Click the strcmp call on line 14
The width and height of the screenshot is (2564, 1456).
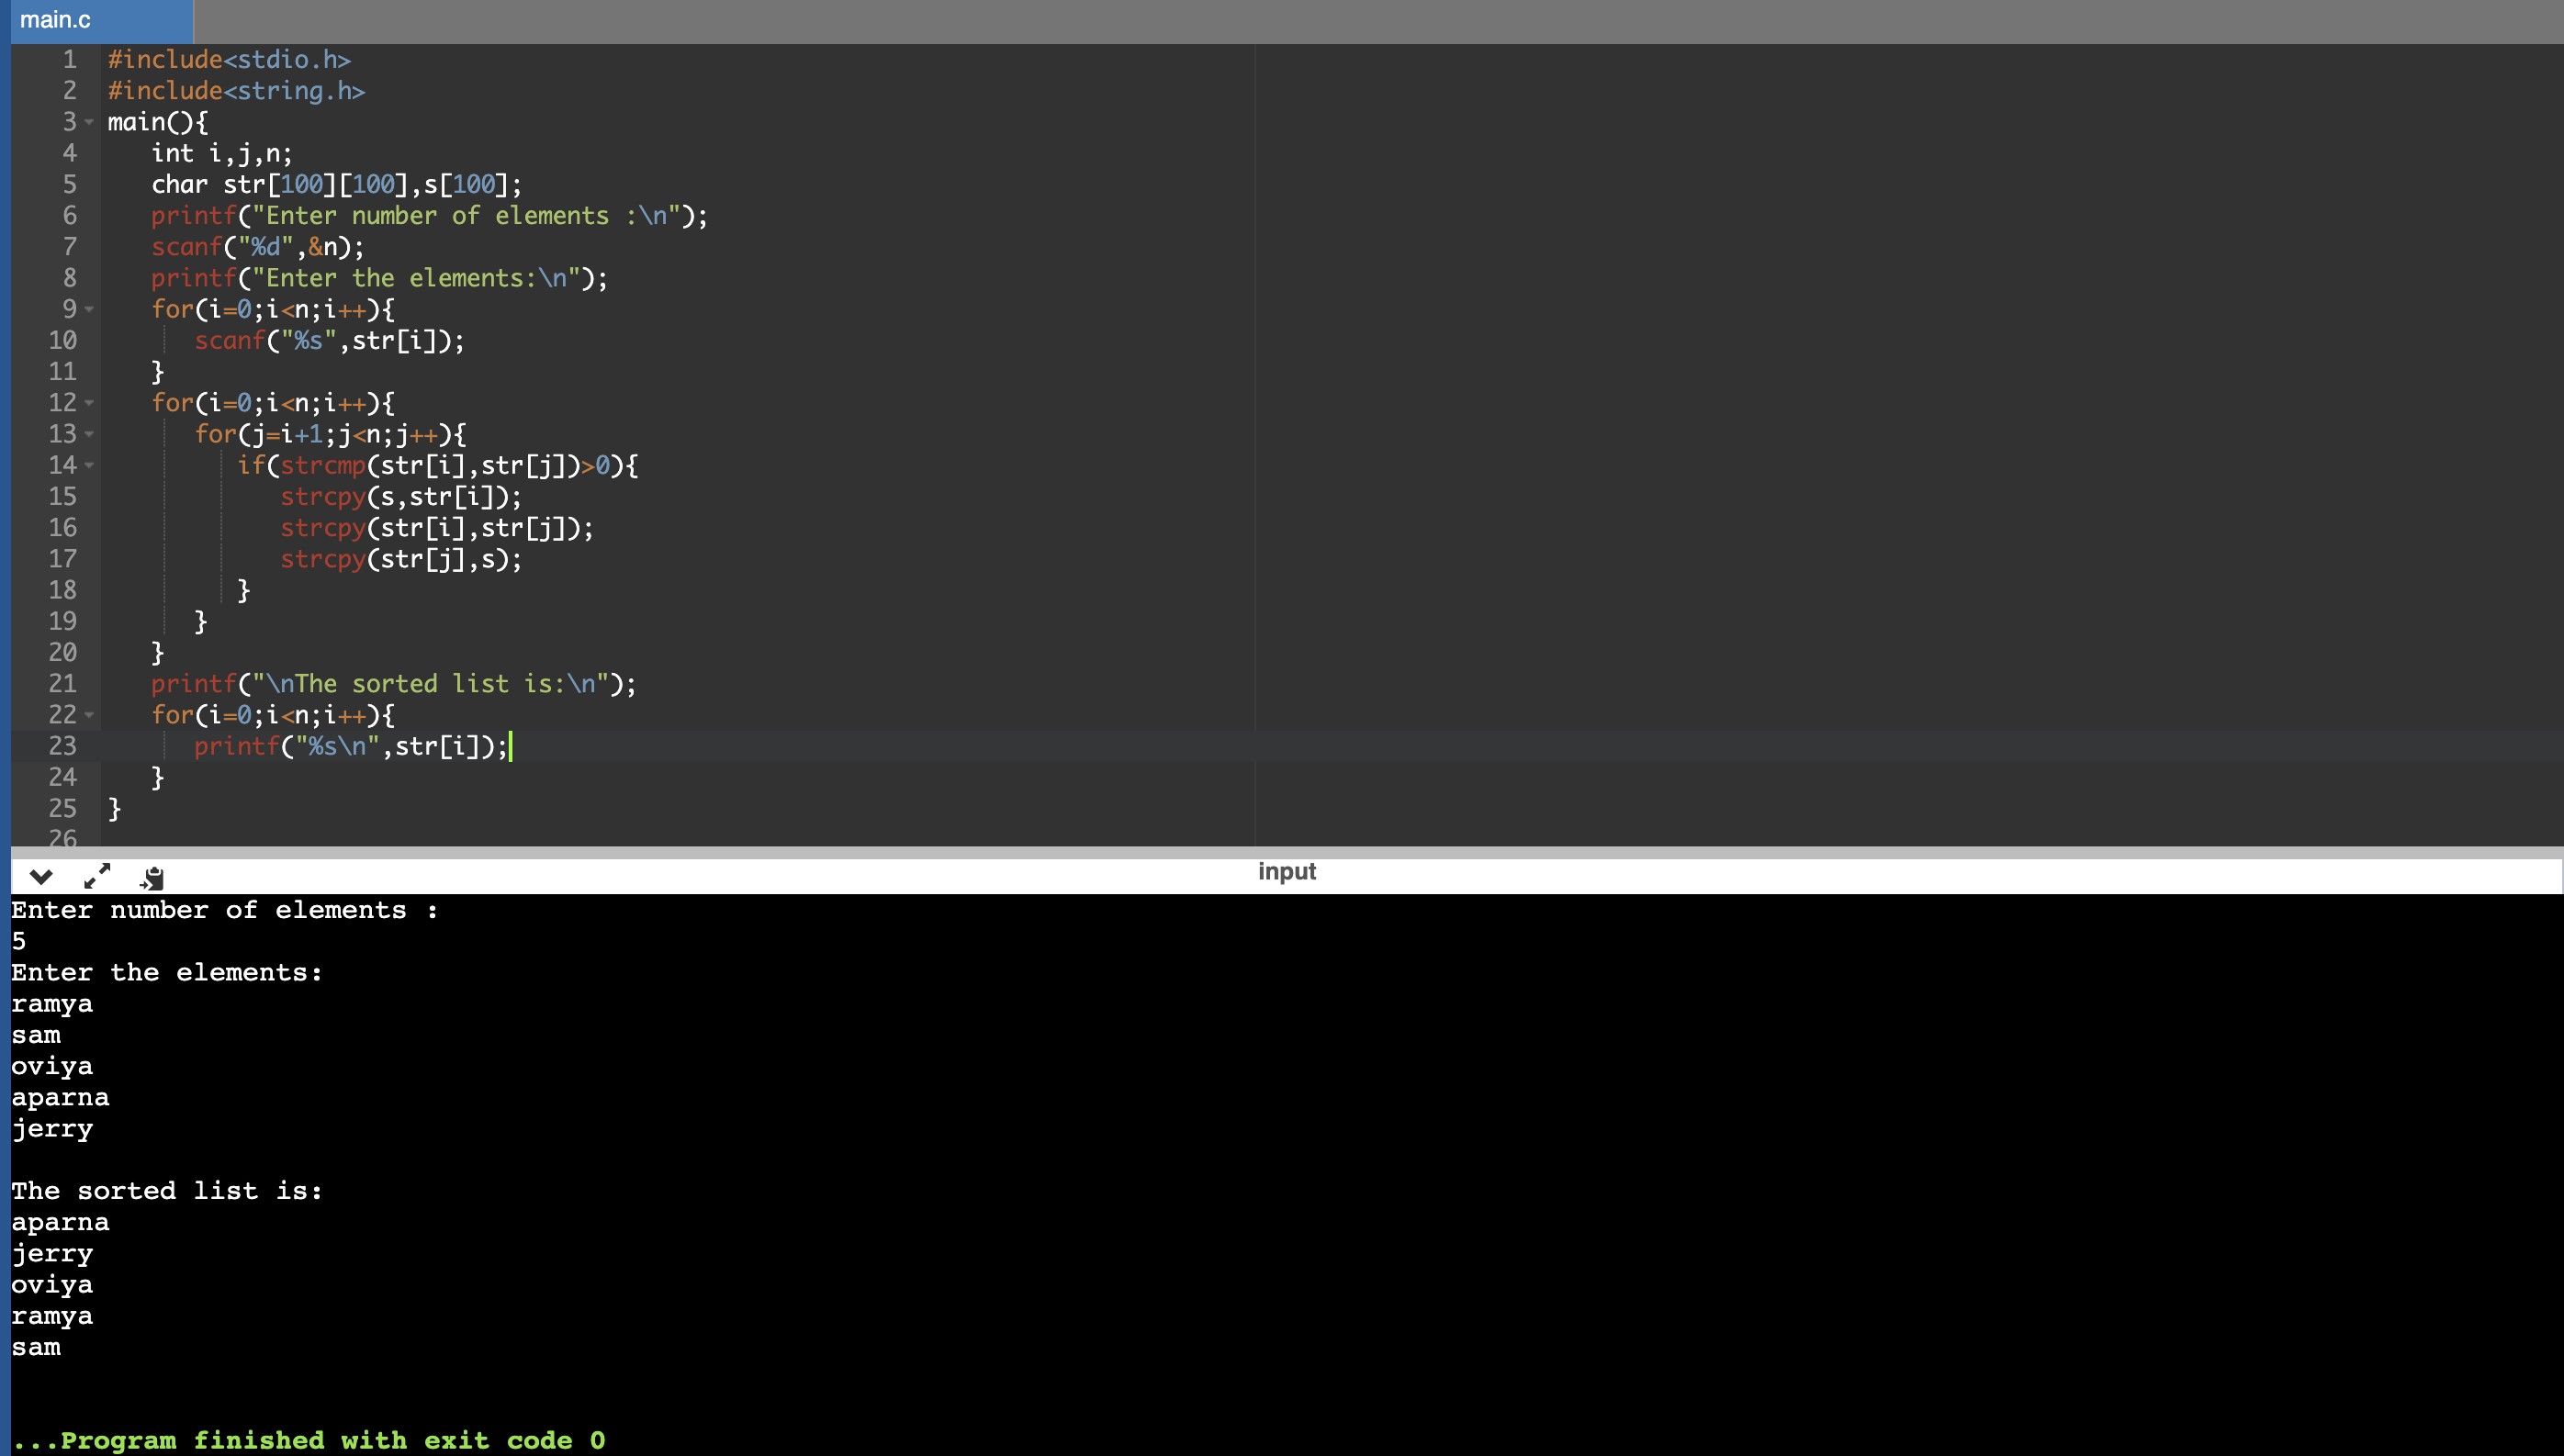pyautogui.click(x=323, y=466)
